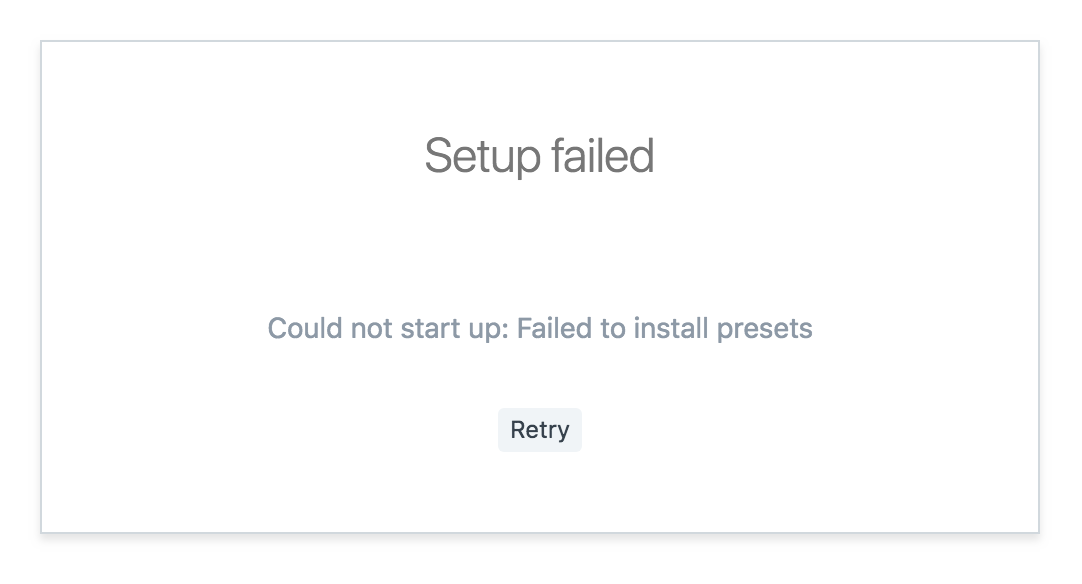Image resolution: width=1082 pixels, height=584 pixels.
Task: Click Retry to reinstall presets
Action: click(x=540, y=429)
